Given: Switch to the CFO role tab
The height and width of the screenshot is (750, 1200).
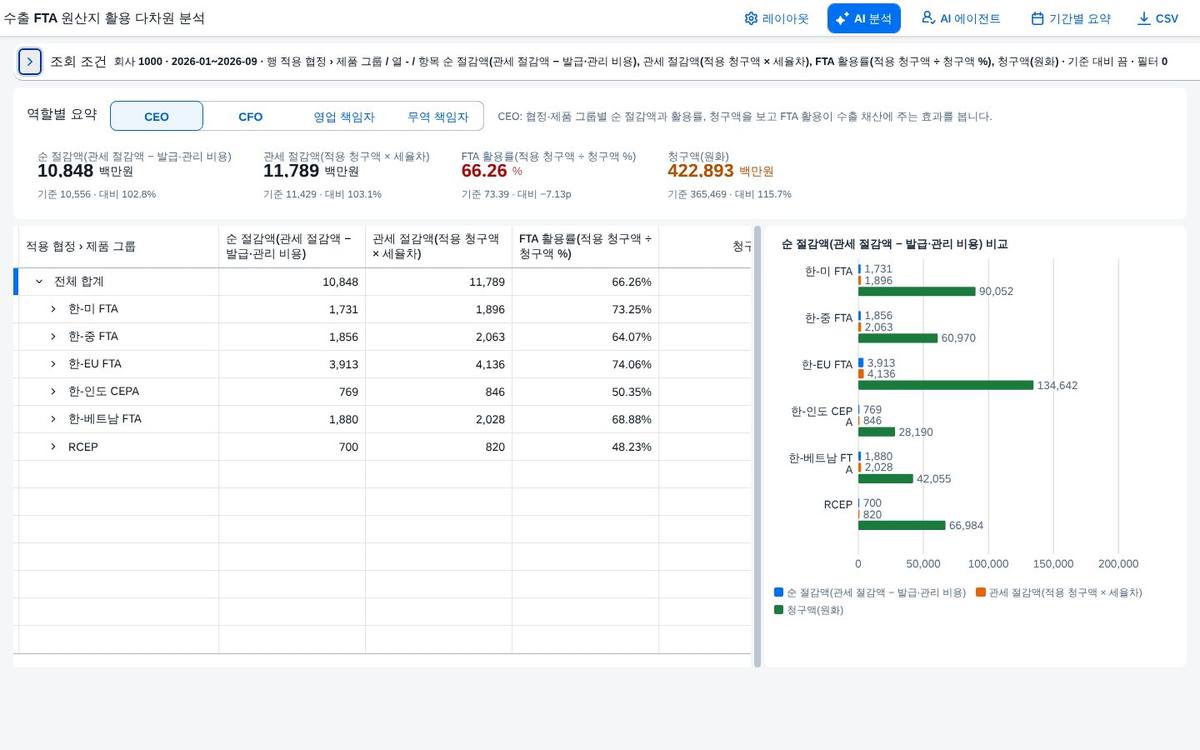Looking at the screenshot, I should (x=250, y=116).
